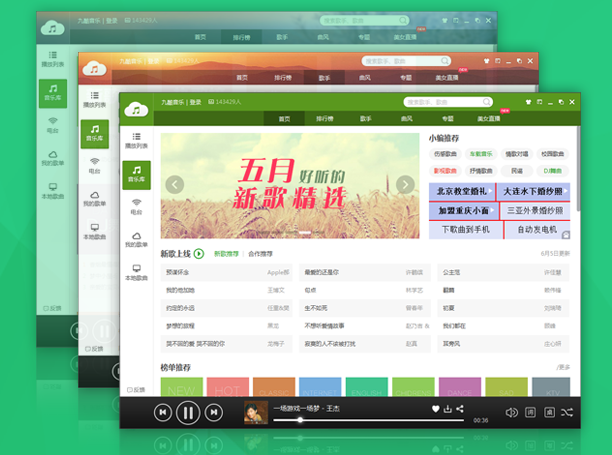Image resolution: width=612 pixels, height=455 pixels.
Task: Open the skin changer shirt icon in front window
Action: click(526, 101)
